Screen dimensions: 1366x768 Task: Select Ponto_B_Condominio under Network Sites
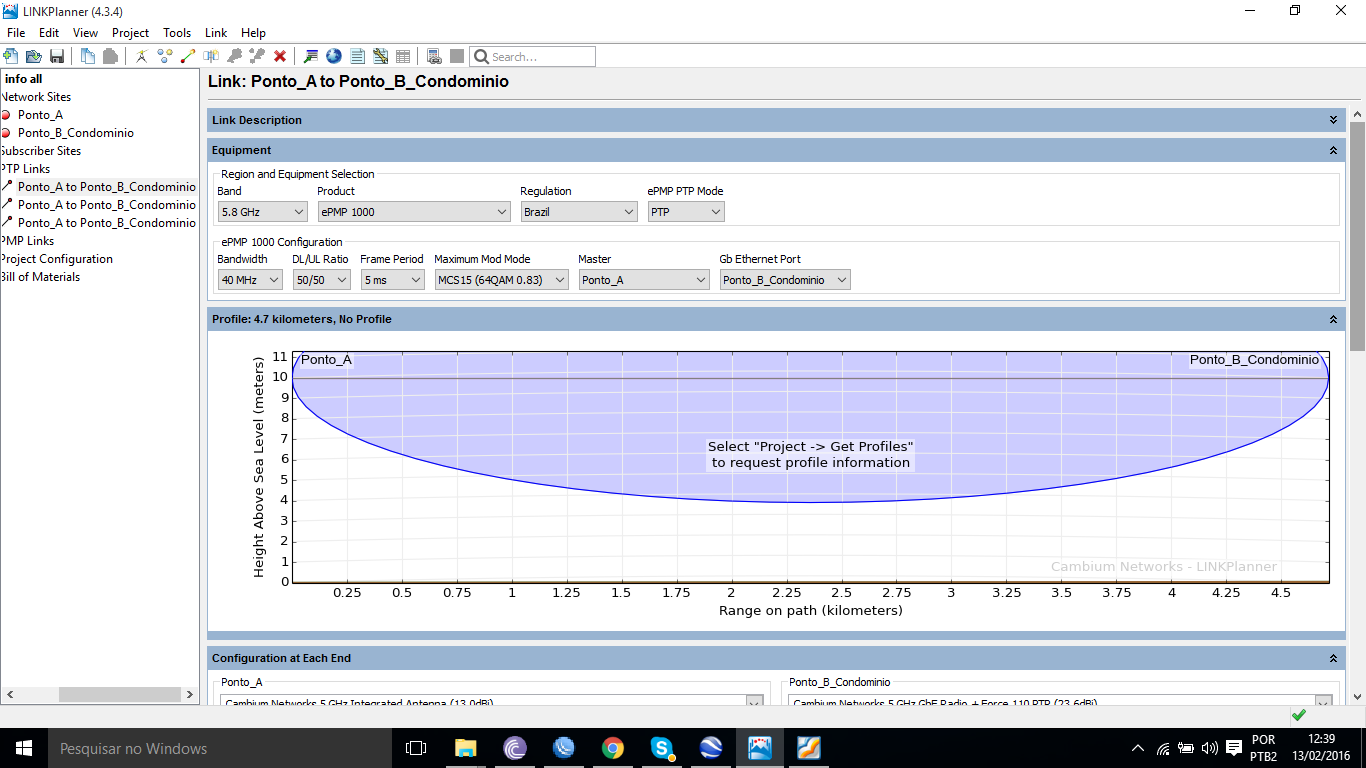[75, 133]
